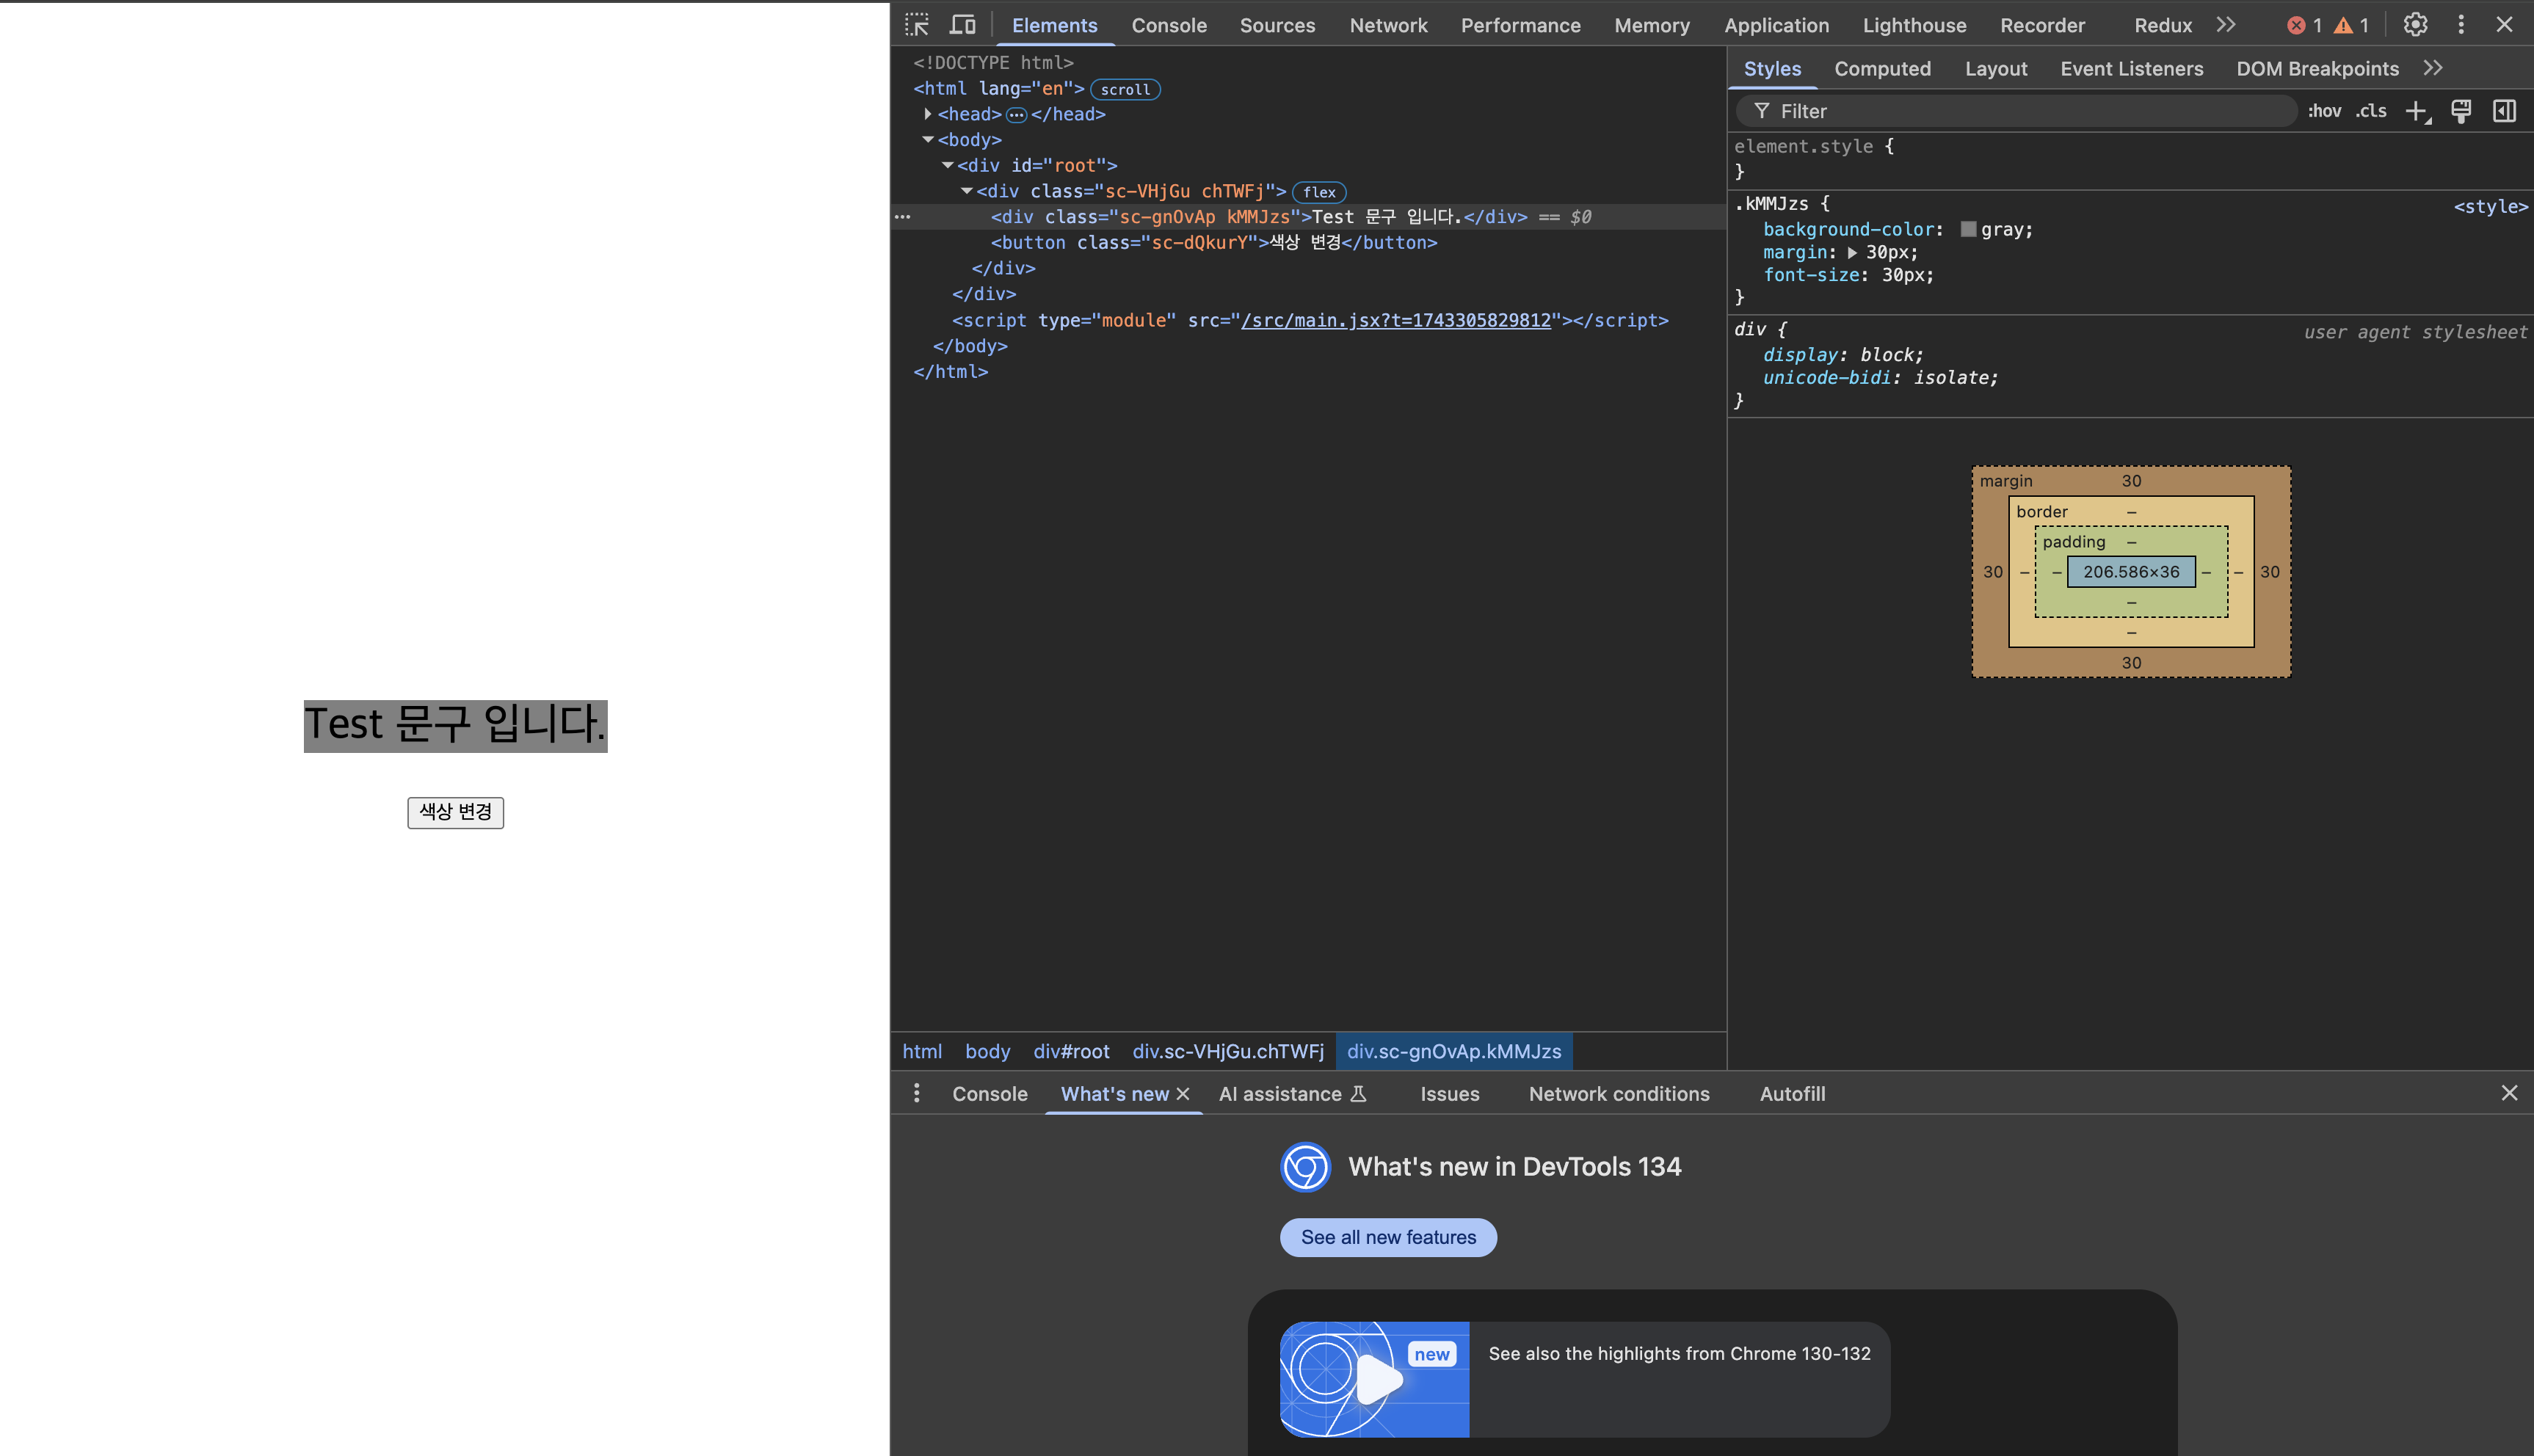Toggle the :hov element state panel
The width and height of the screenshot is (2534, 1456).
pyautogui.click(x=2324, y=111)
